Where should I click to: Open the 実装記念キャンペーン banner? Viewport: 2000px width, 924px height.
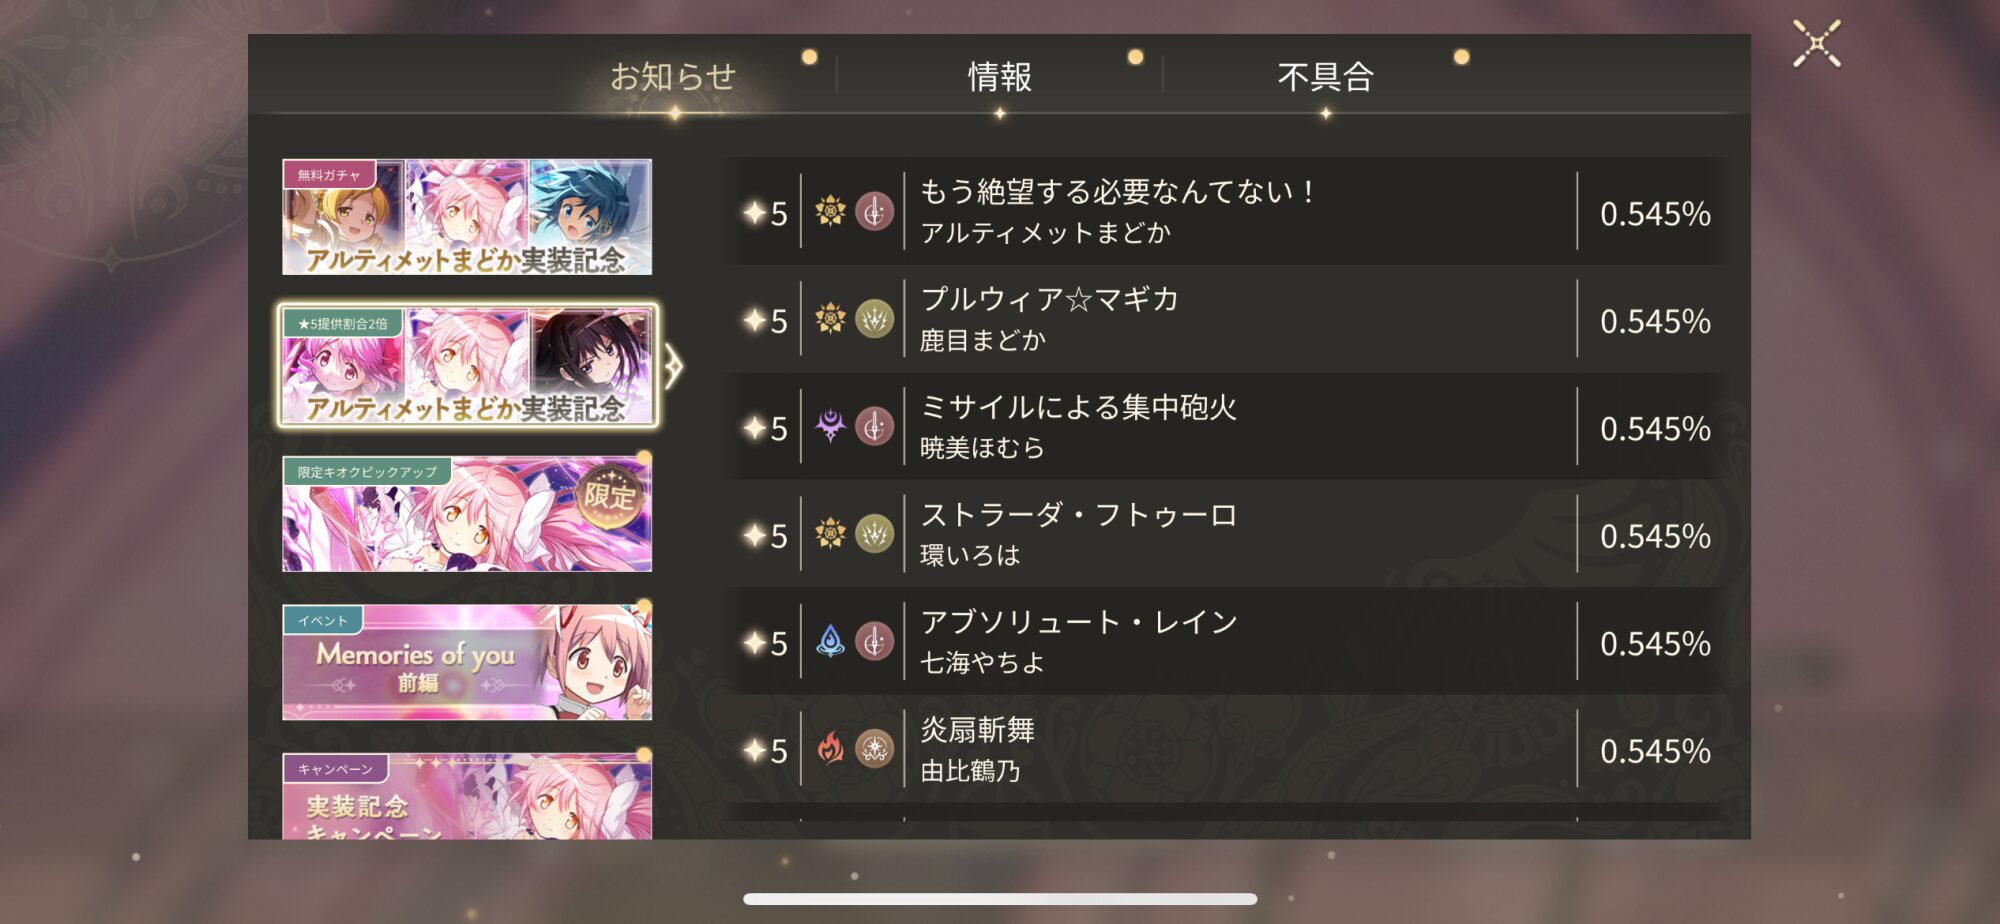pyautogui.click(x=467, y=796)
